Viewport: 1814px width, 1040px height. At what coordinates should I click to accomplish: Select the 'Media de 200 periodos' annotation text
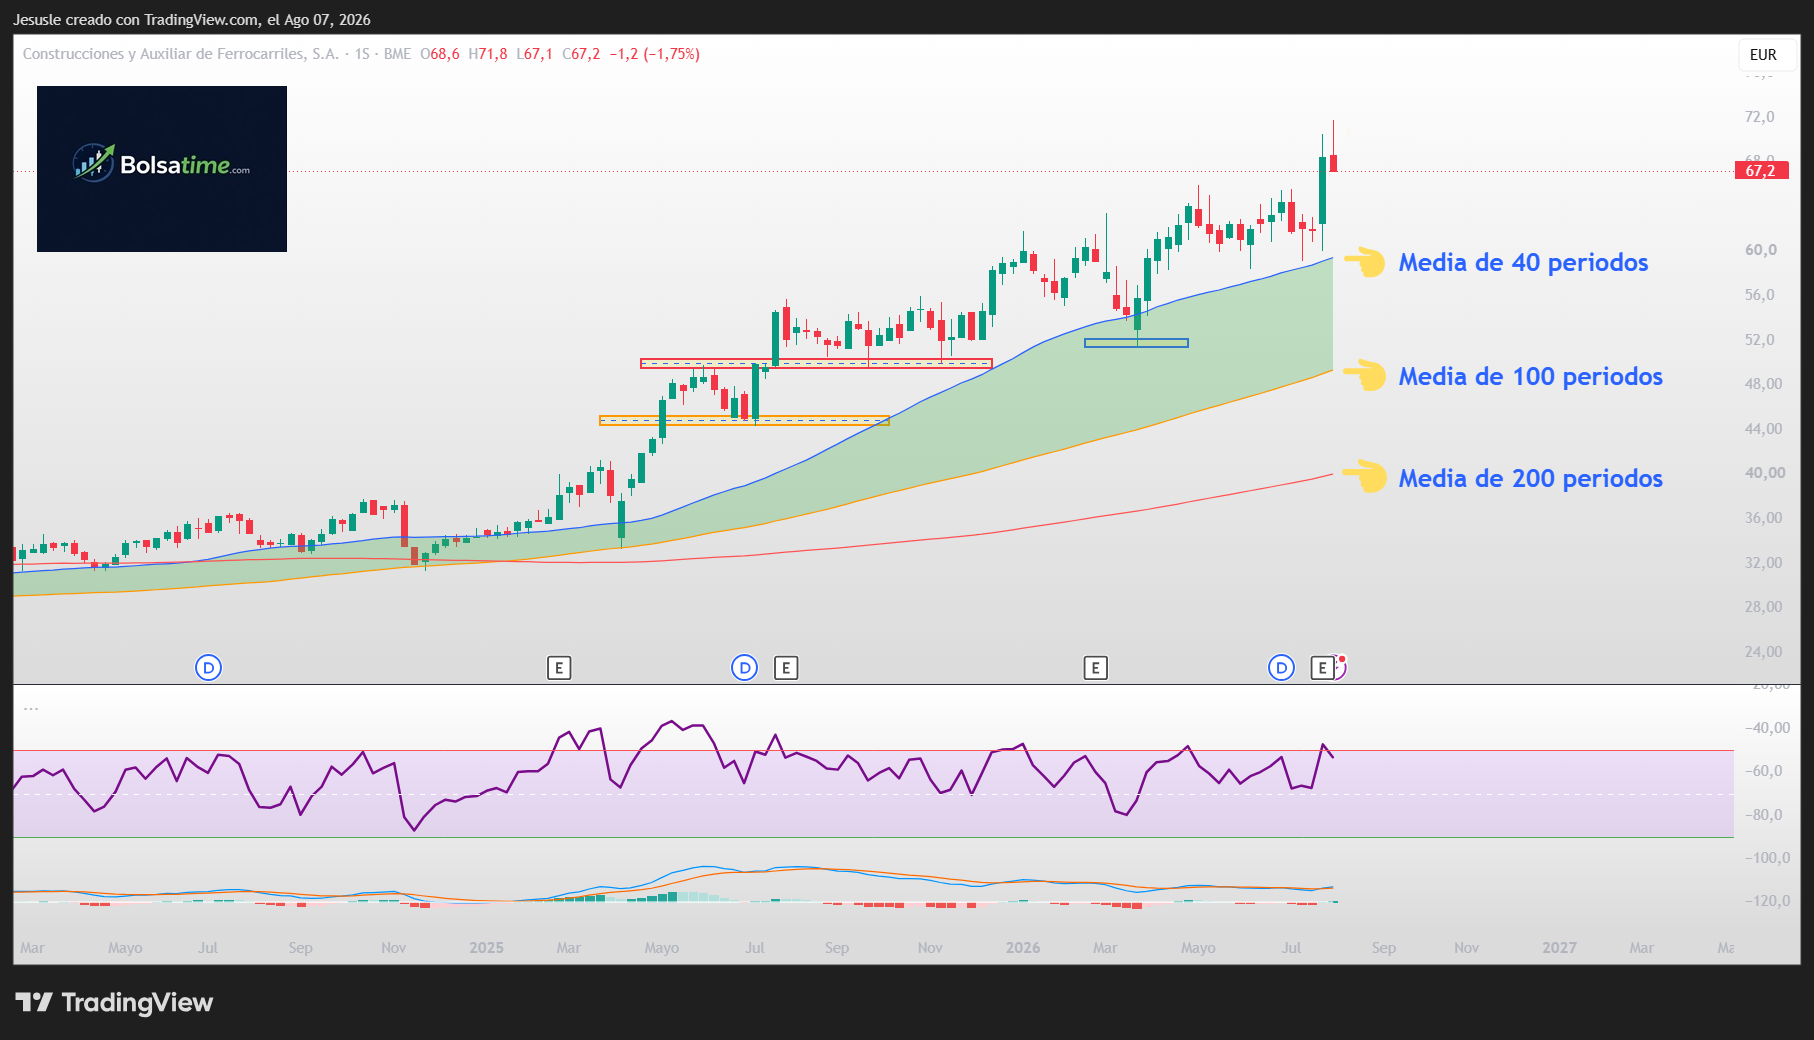(1530, 479)
